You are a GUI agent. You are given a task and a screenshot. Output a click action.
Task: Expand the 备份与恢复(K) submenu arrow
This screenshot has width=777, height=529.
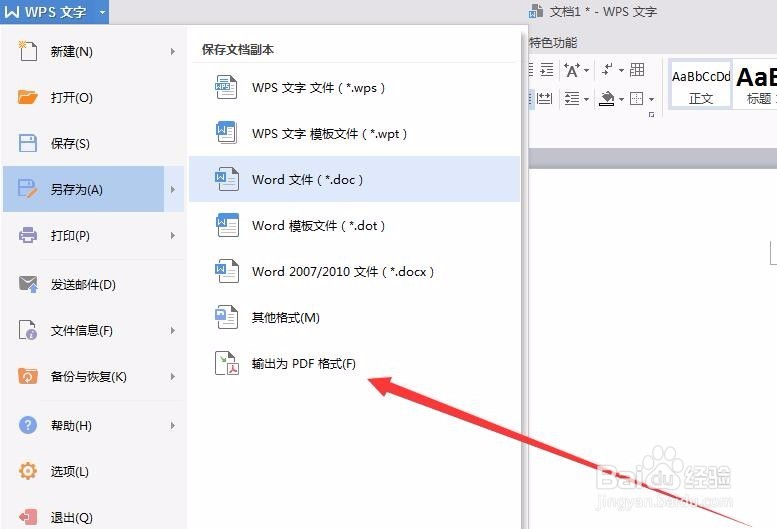pyautogui.click(x=172, y=376)
